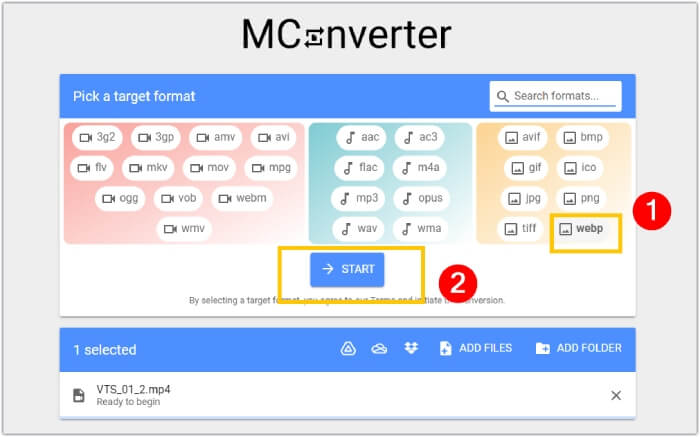Import files from Google Drive icon
Image resolution: width=700 pixels, height=437 pixels.
pyautogui.click(x=348, y=348)
